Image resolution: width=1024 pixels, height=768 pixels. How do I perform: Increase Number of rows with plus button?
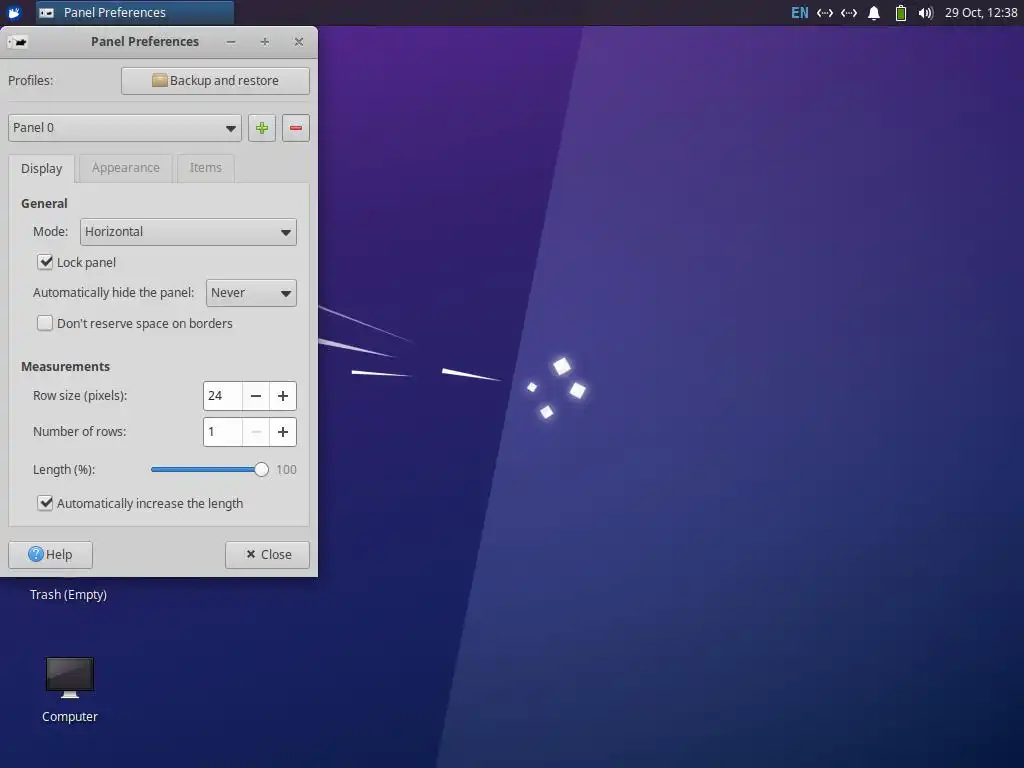[283, 432]
